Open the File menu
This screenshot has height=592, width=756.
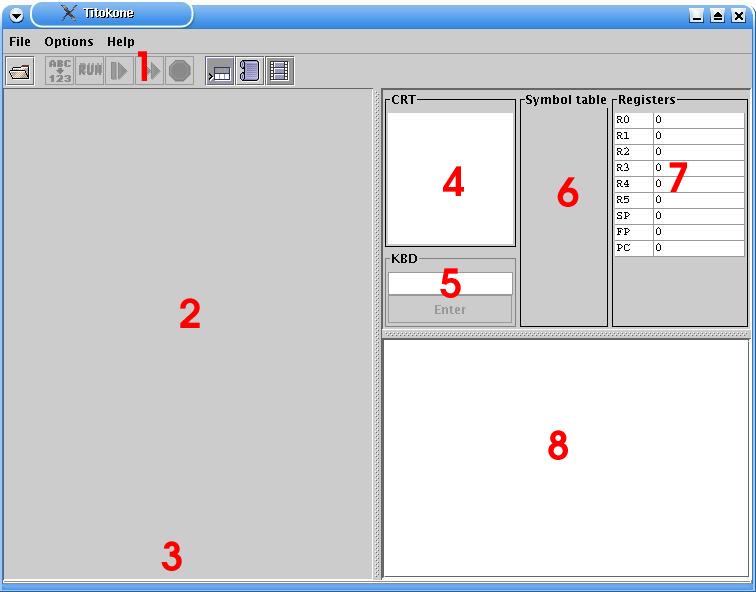click(x=20, y=42)
